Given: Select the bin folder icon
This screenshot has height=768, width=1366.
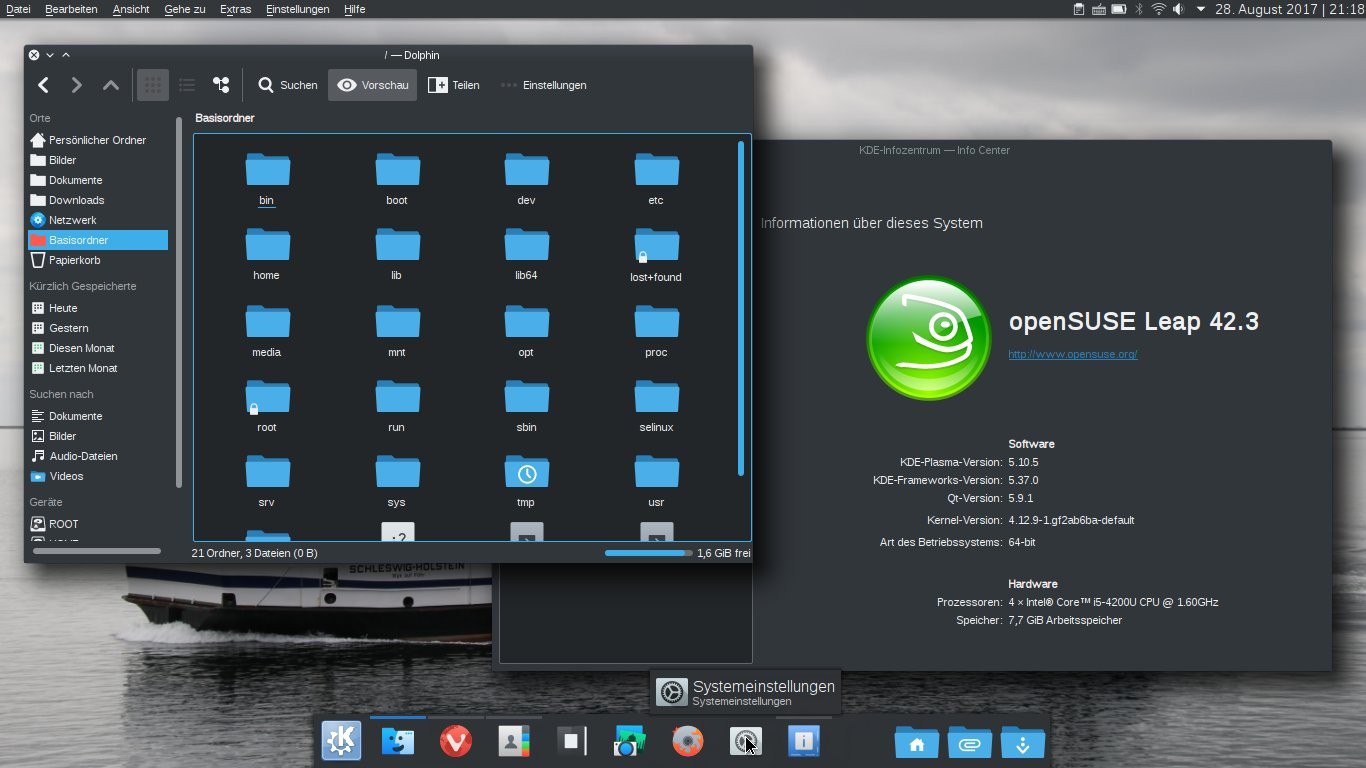Looking at the screenshot, I should [267, 169].
